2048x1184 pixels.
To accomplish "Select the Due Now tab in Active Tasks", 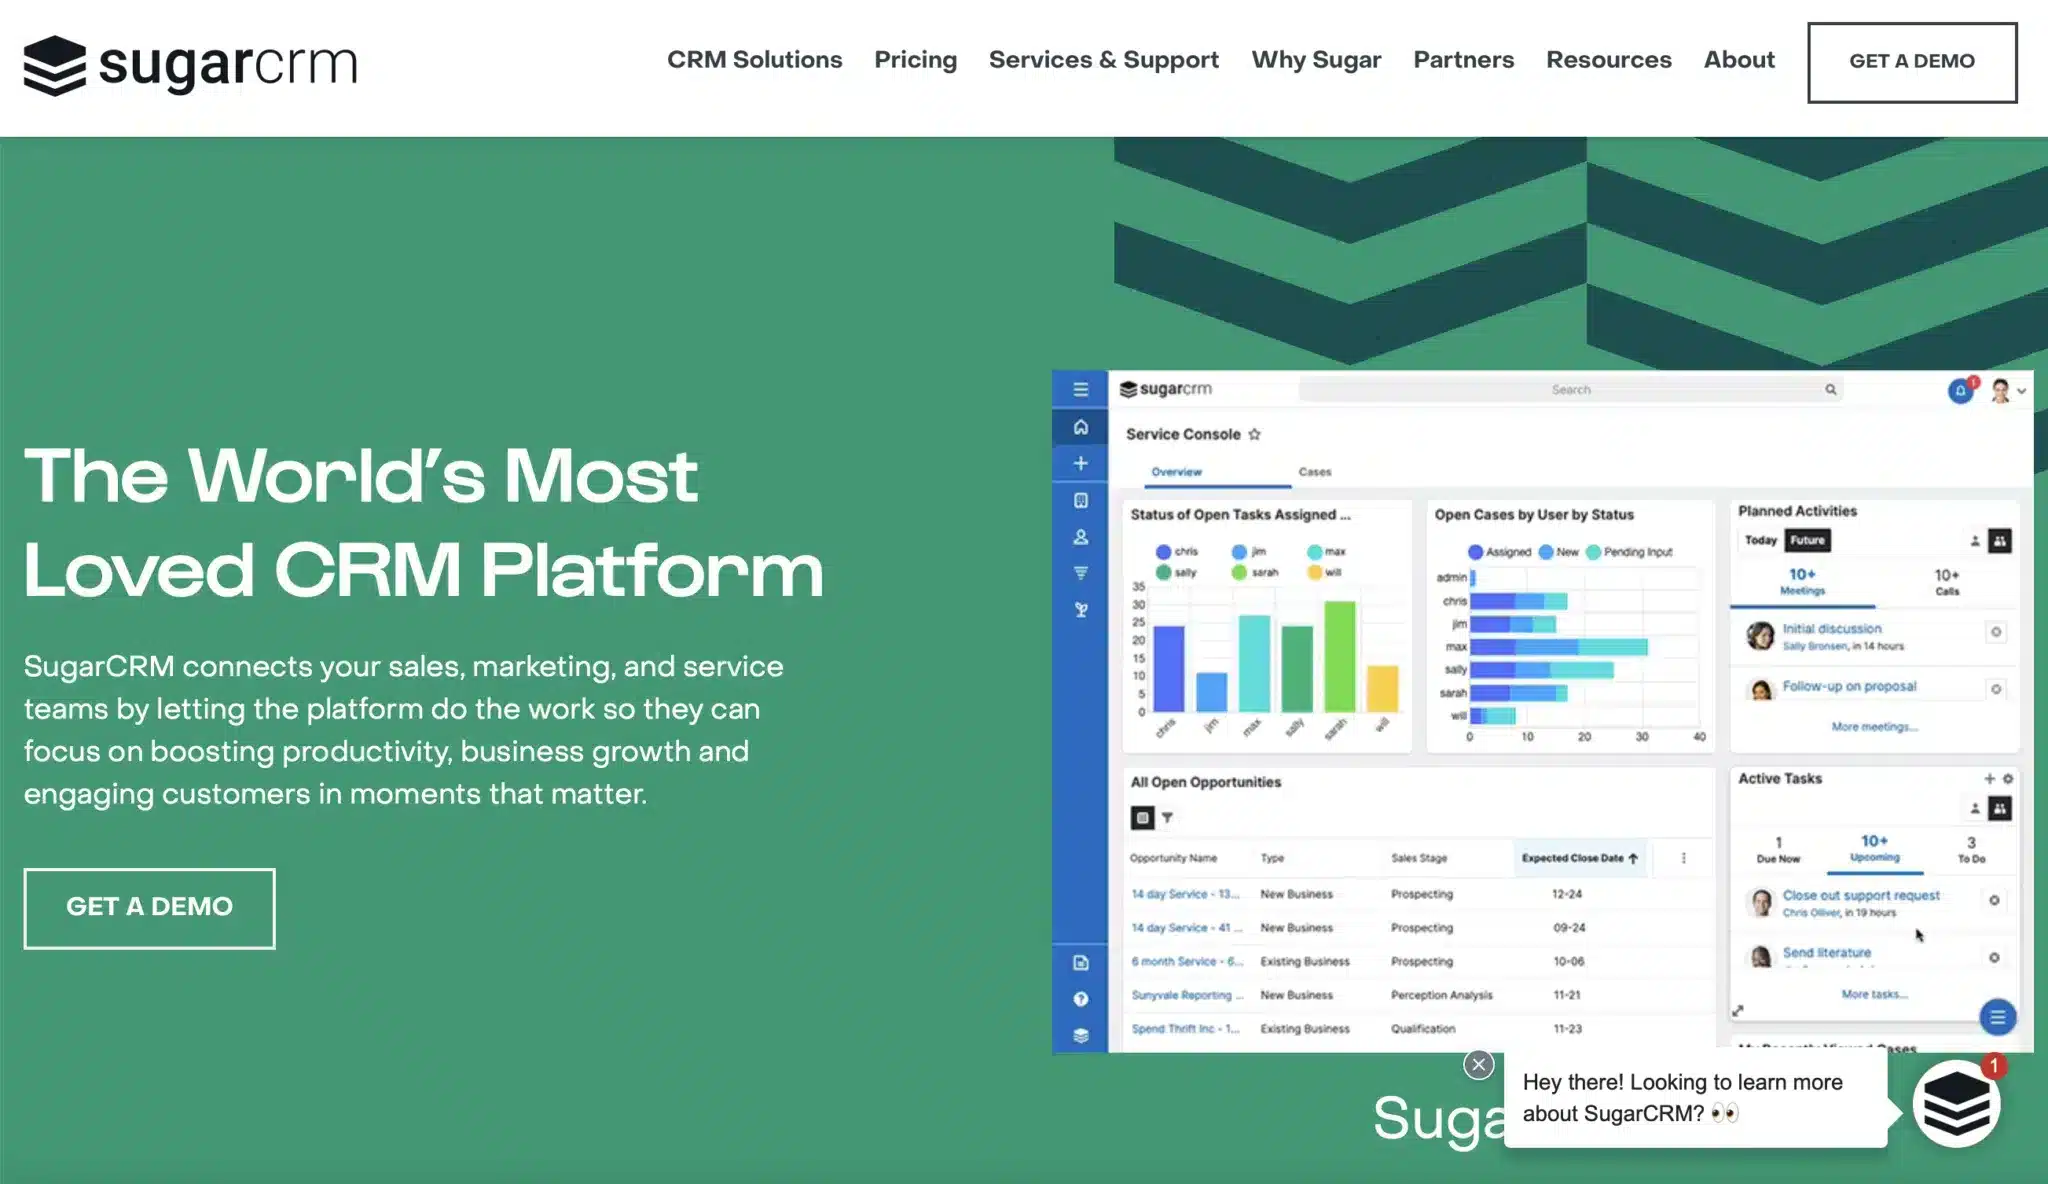I will point(1778,850).
